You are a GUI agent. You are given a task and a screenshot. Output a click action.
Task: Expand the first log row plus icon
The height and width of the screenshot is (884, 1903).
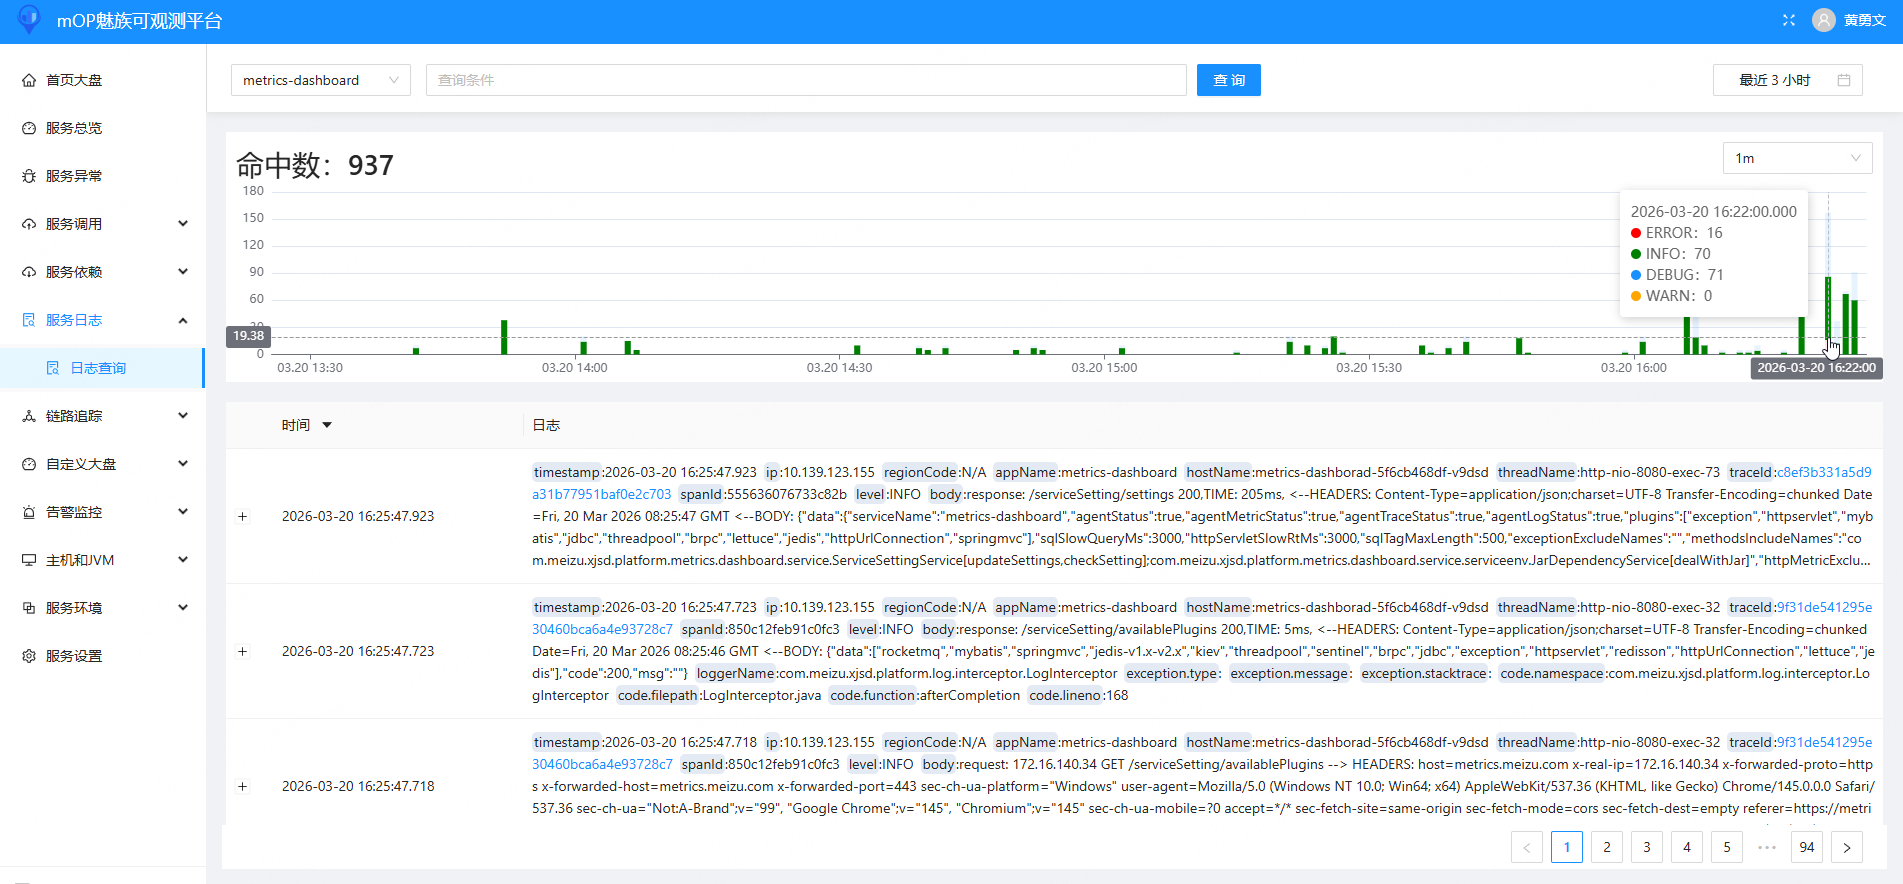(242, 517)
